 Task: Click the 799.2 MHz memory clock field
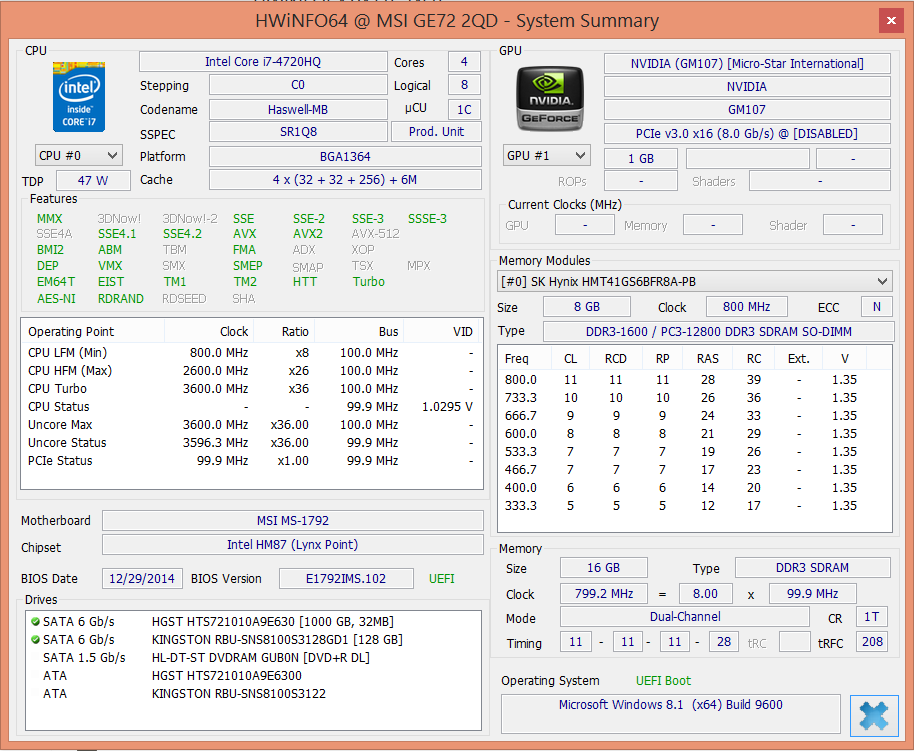603,594
